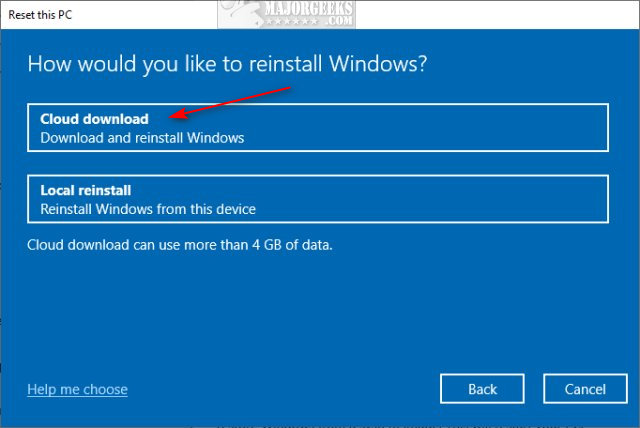This screenshot has height=428, width=640.
Task: Open the Help me choose link
Action: 77,389
